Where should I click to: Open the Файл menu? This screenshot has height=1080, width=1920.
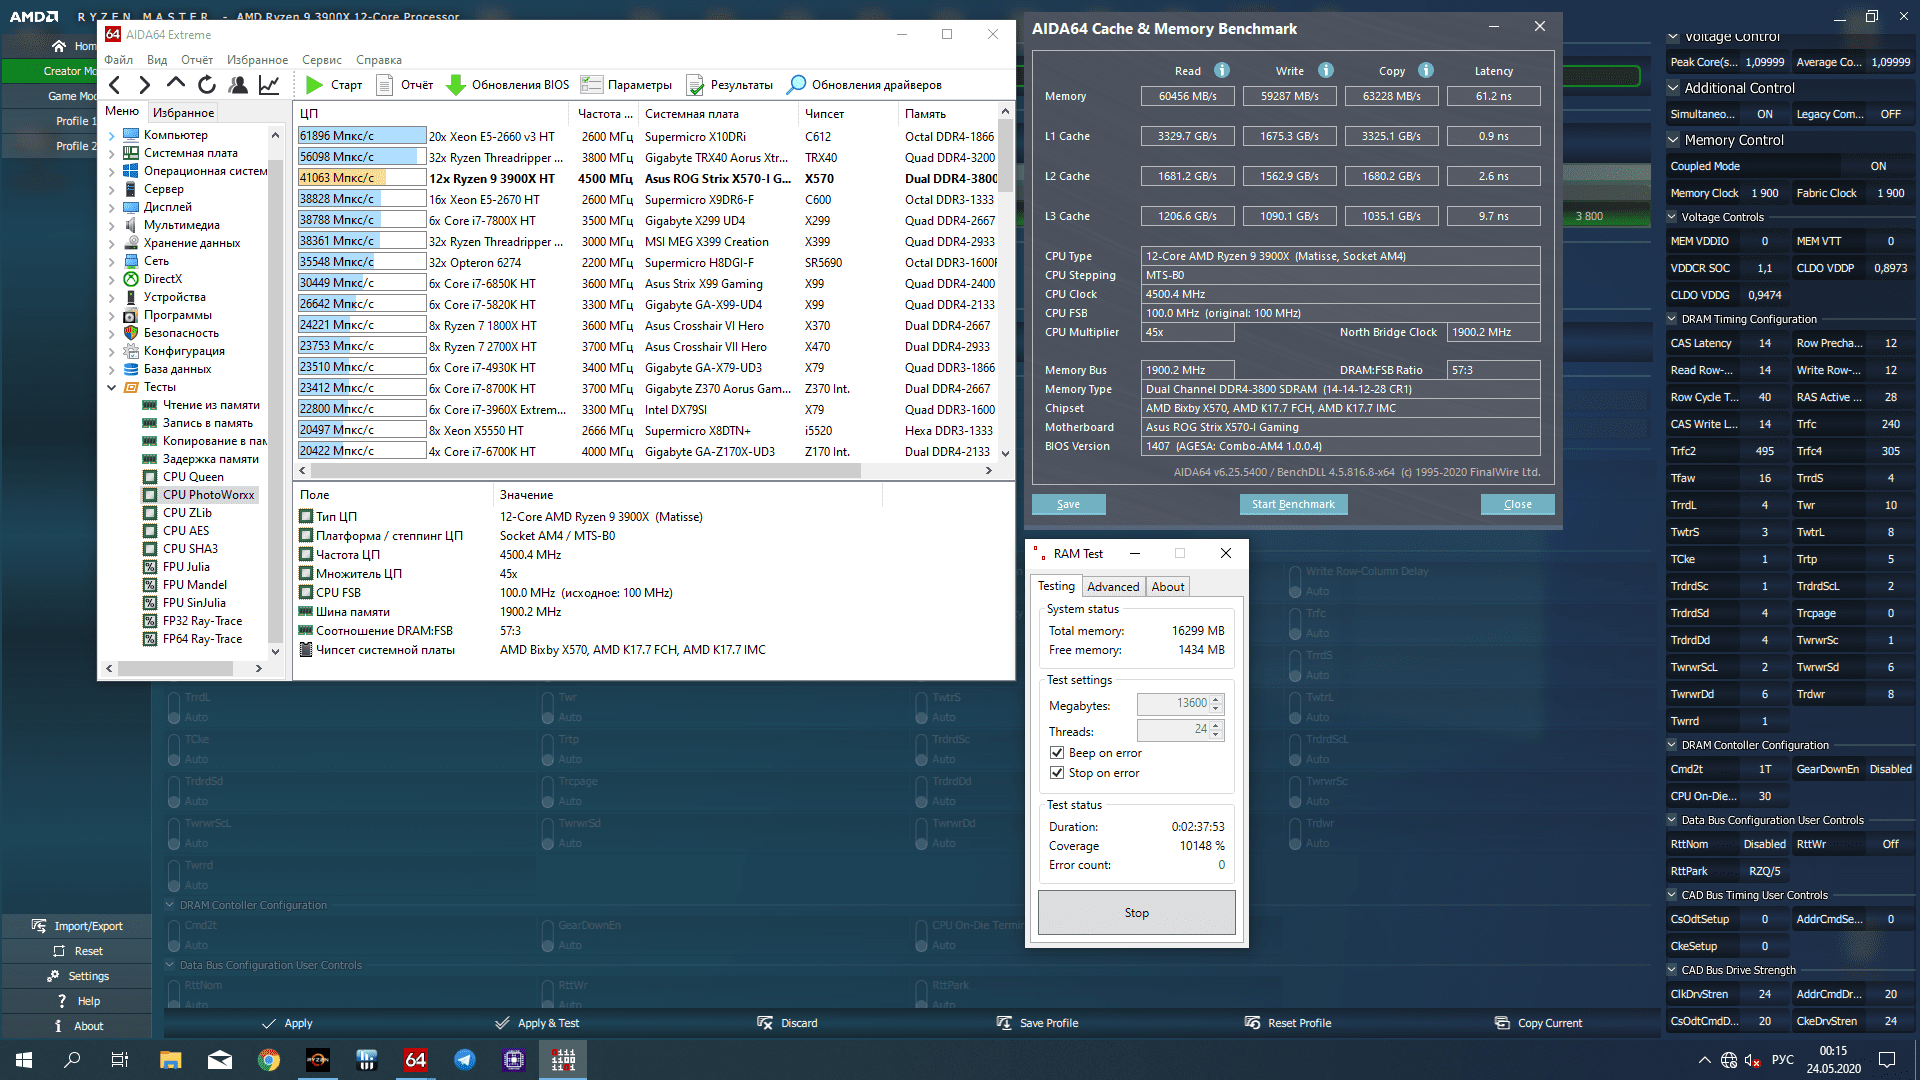[x=118, y=60]
